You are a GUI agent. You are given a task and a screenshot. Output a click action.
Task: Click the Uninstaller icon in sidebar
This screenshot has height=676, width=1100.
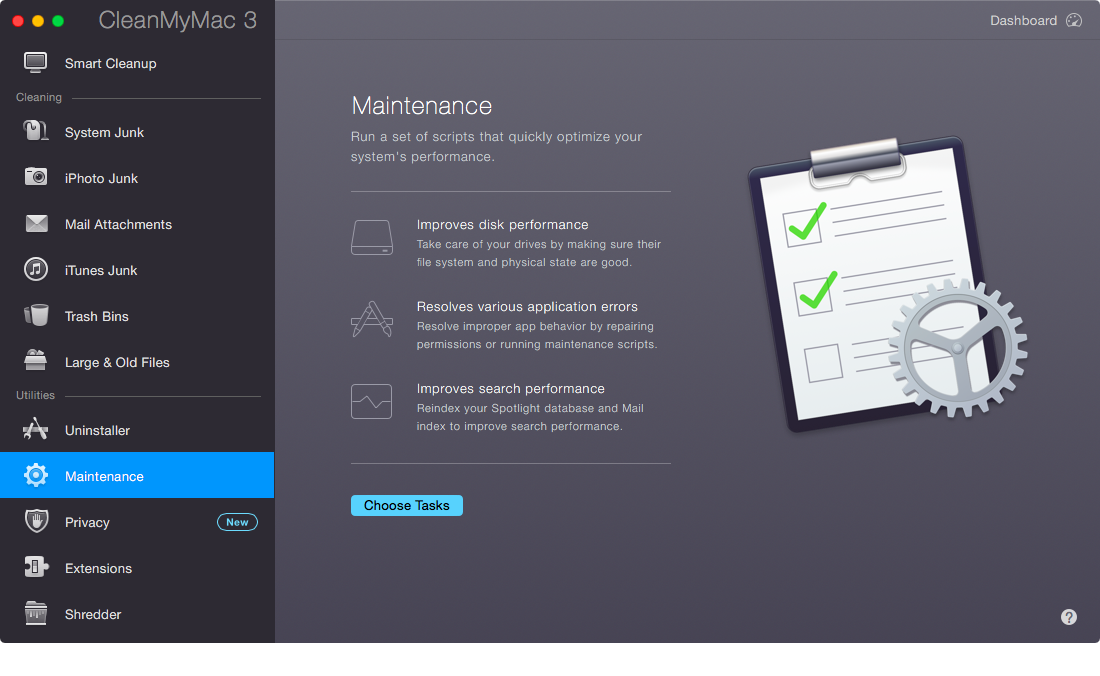coord(35,429)
